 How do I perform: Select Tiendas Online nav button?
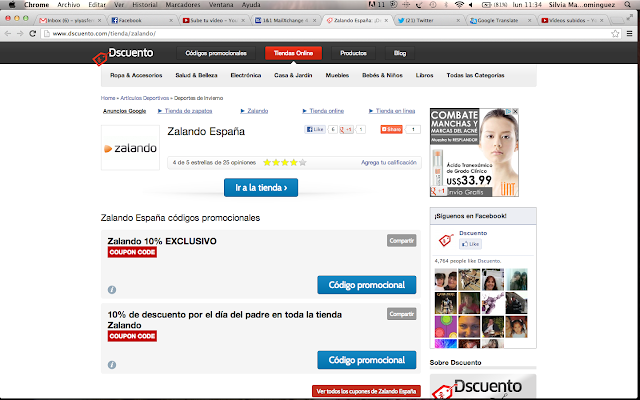293,53
